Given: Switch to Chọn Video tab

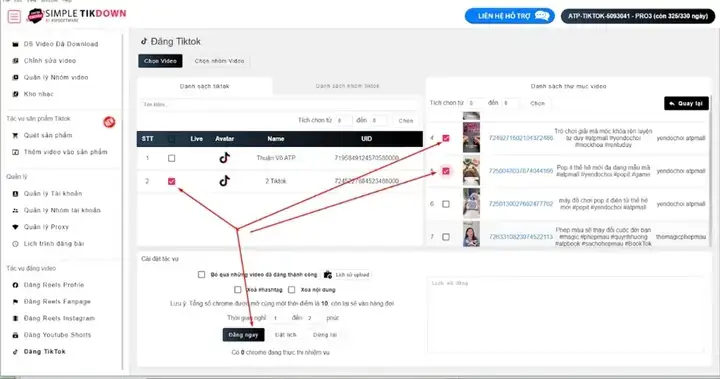Looking at the screenshot, I should [160, 61].
